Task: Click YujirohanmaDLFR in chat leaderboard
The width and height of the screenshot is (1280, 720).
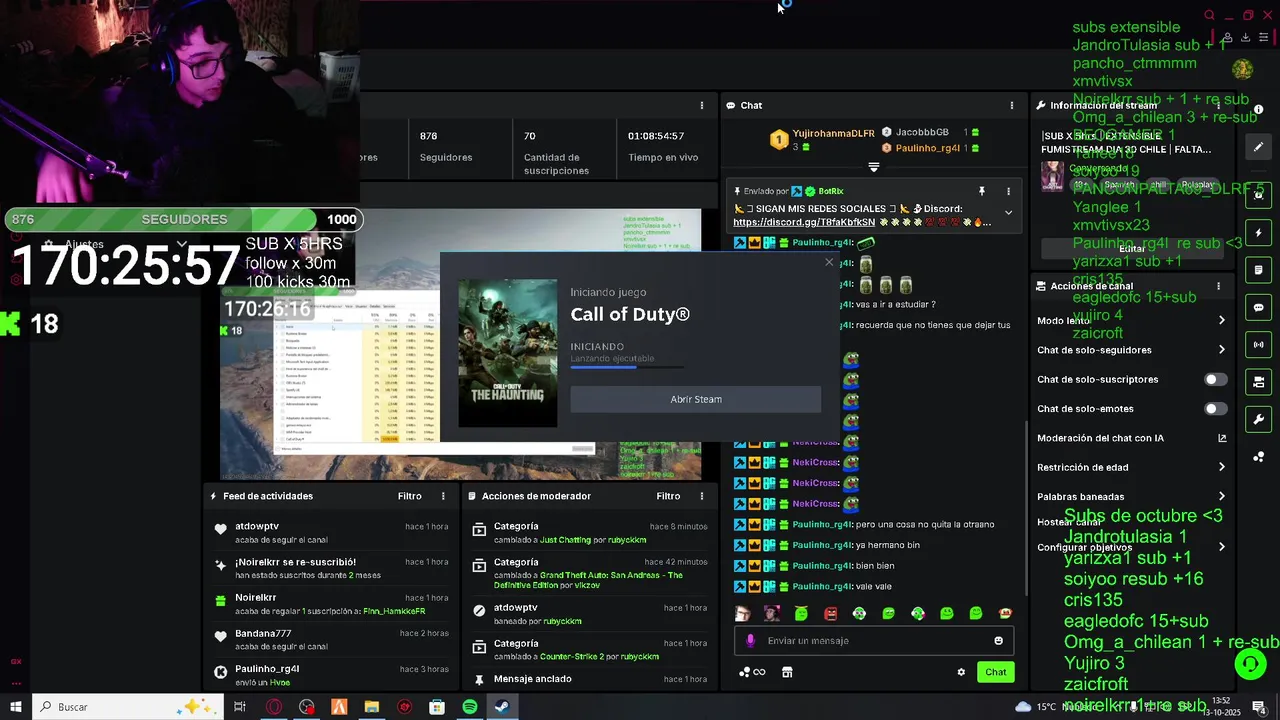Action: pos(833,133)
